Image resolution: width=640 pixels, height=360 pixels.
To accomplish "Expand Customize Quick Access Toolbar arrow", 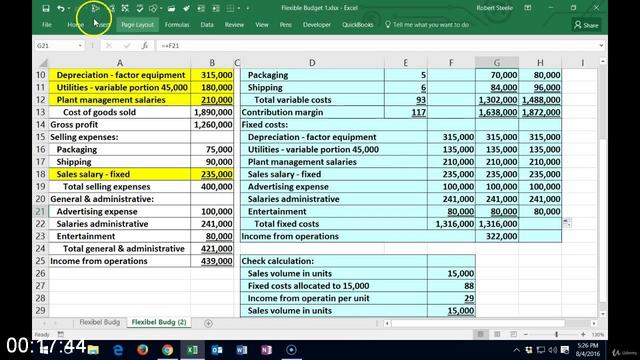I will [x=247, y=8].
